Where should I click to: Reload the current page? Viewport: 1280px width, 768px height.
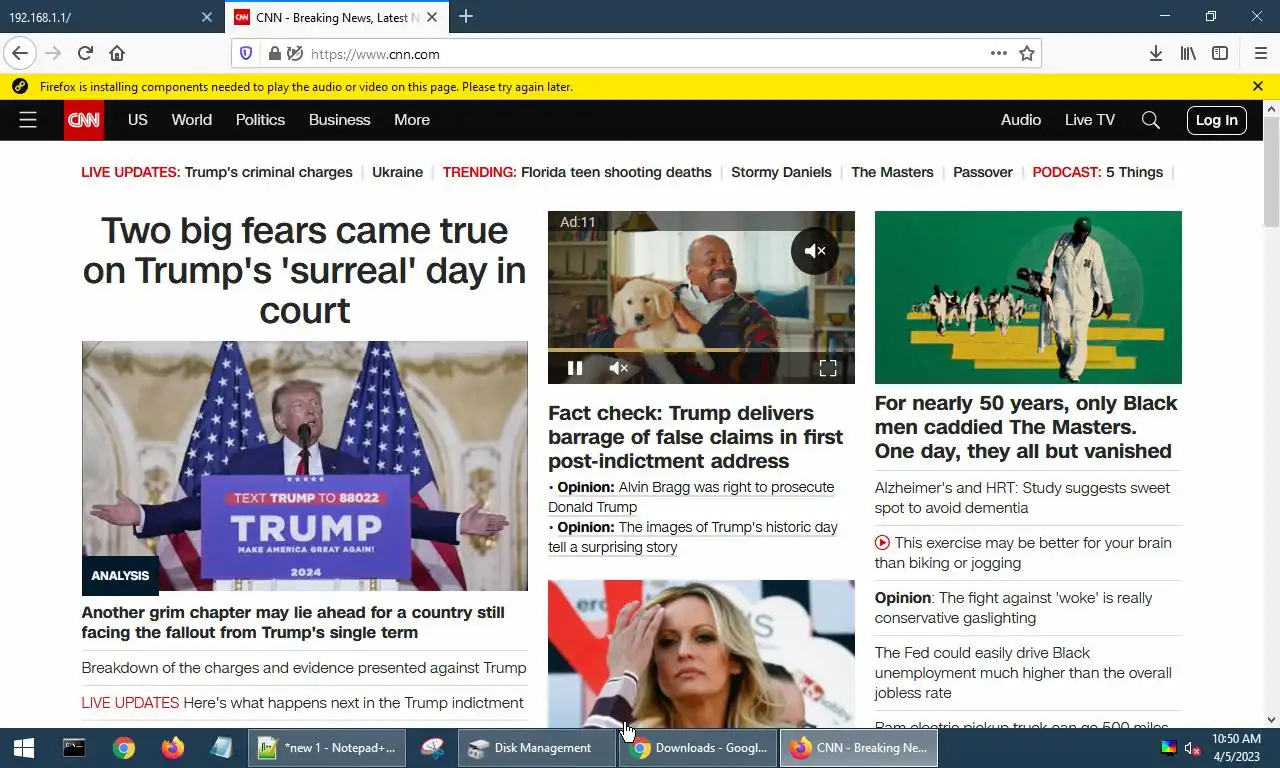click(x=85, y=53)
